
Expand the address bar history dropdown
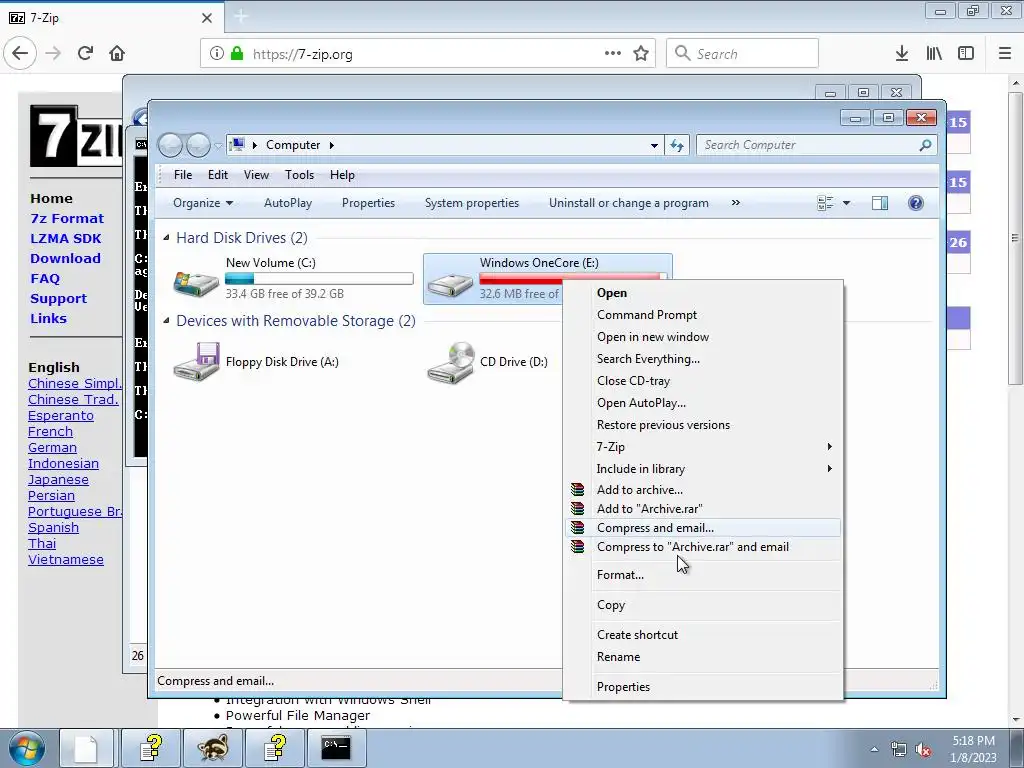654,146
